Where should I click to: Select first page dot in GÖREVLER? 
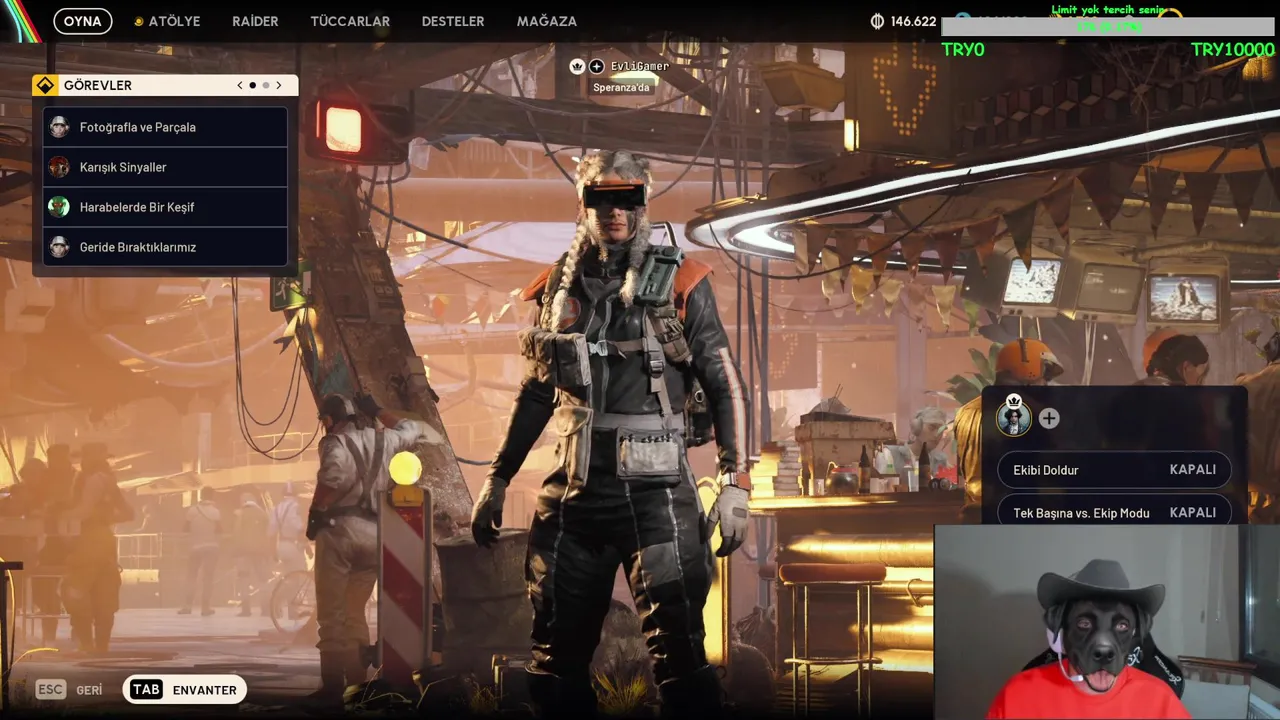point(253,85)
